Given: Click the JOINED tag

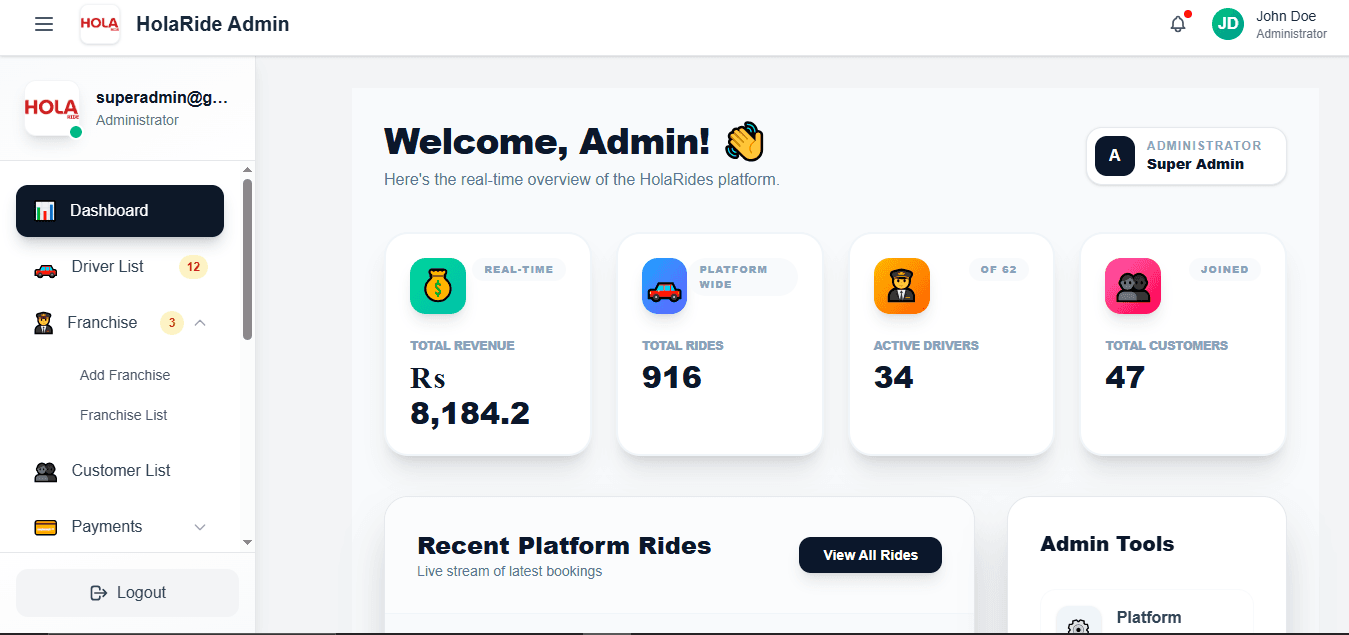Looking at the screenshot, I should 1225,269.
